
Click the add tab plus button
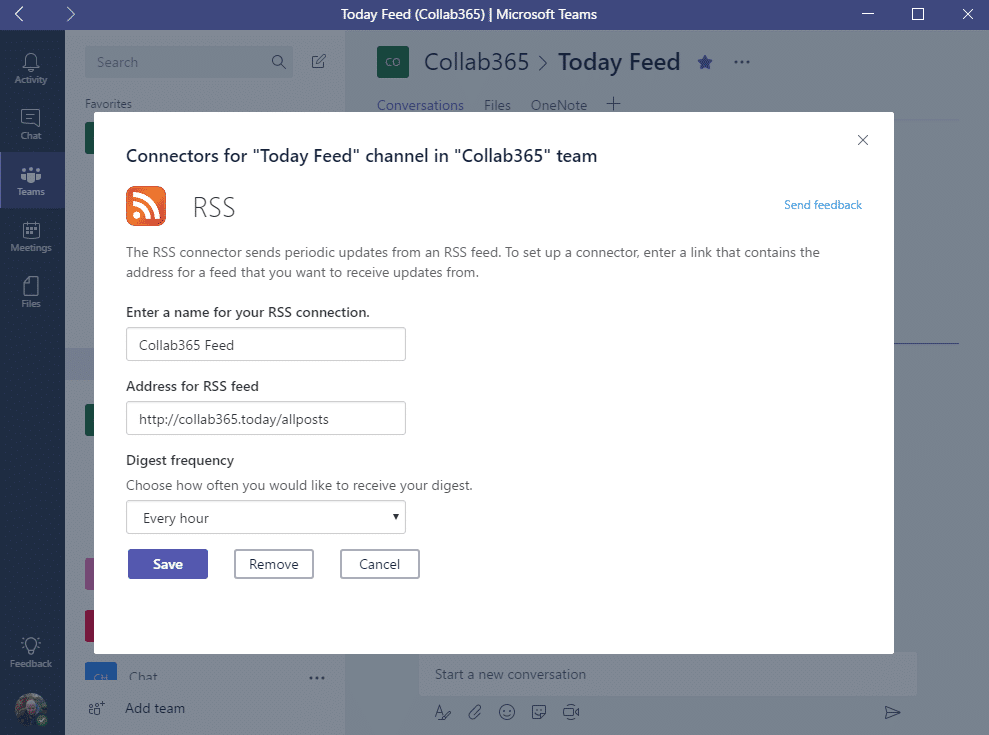pyautogui.click(x=613, y=103)
